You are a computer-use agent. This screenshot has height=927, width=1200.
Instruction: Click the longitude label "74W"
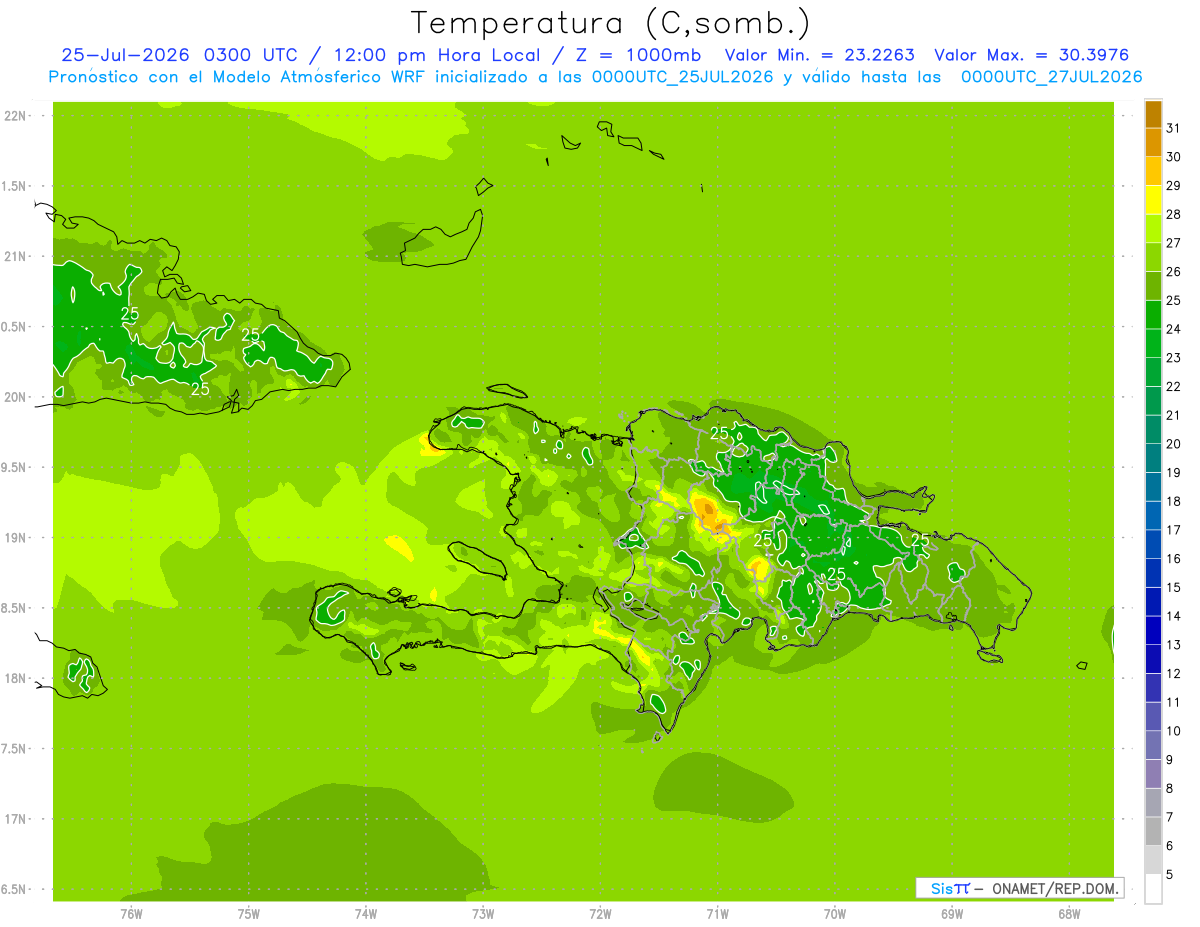tap(366, 913)
